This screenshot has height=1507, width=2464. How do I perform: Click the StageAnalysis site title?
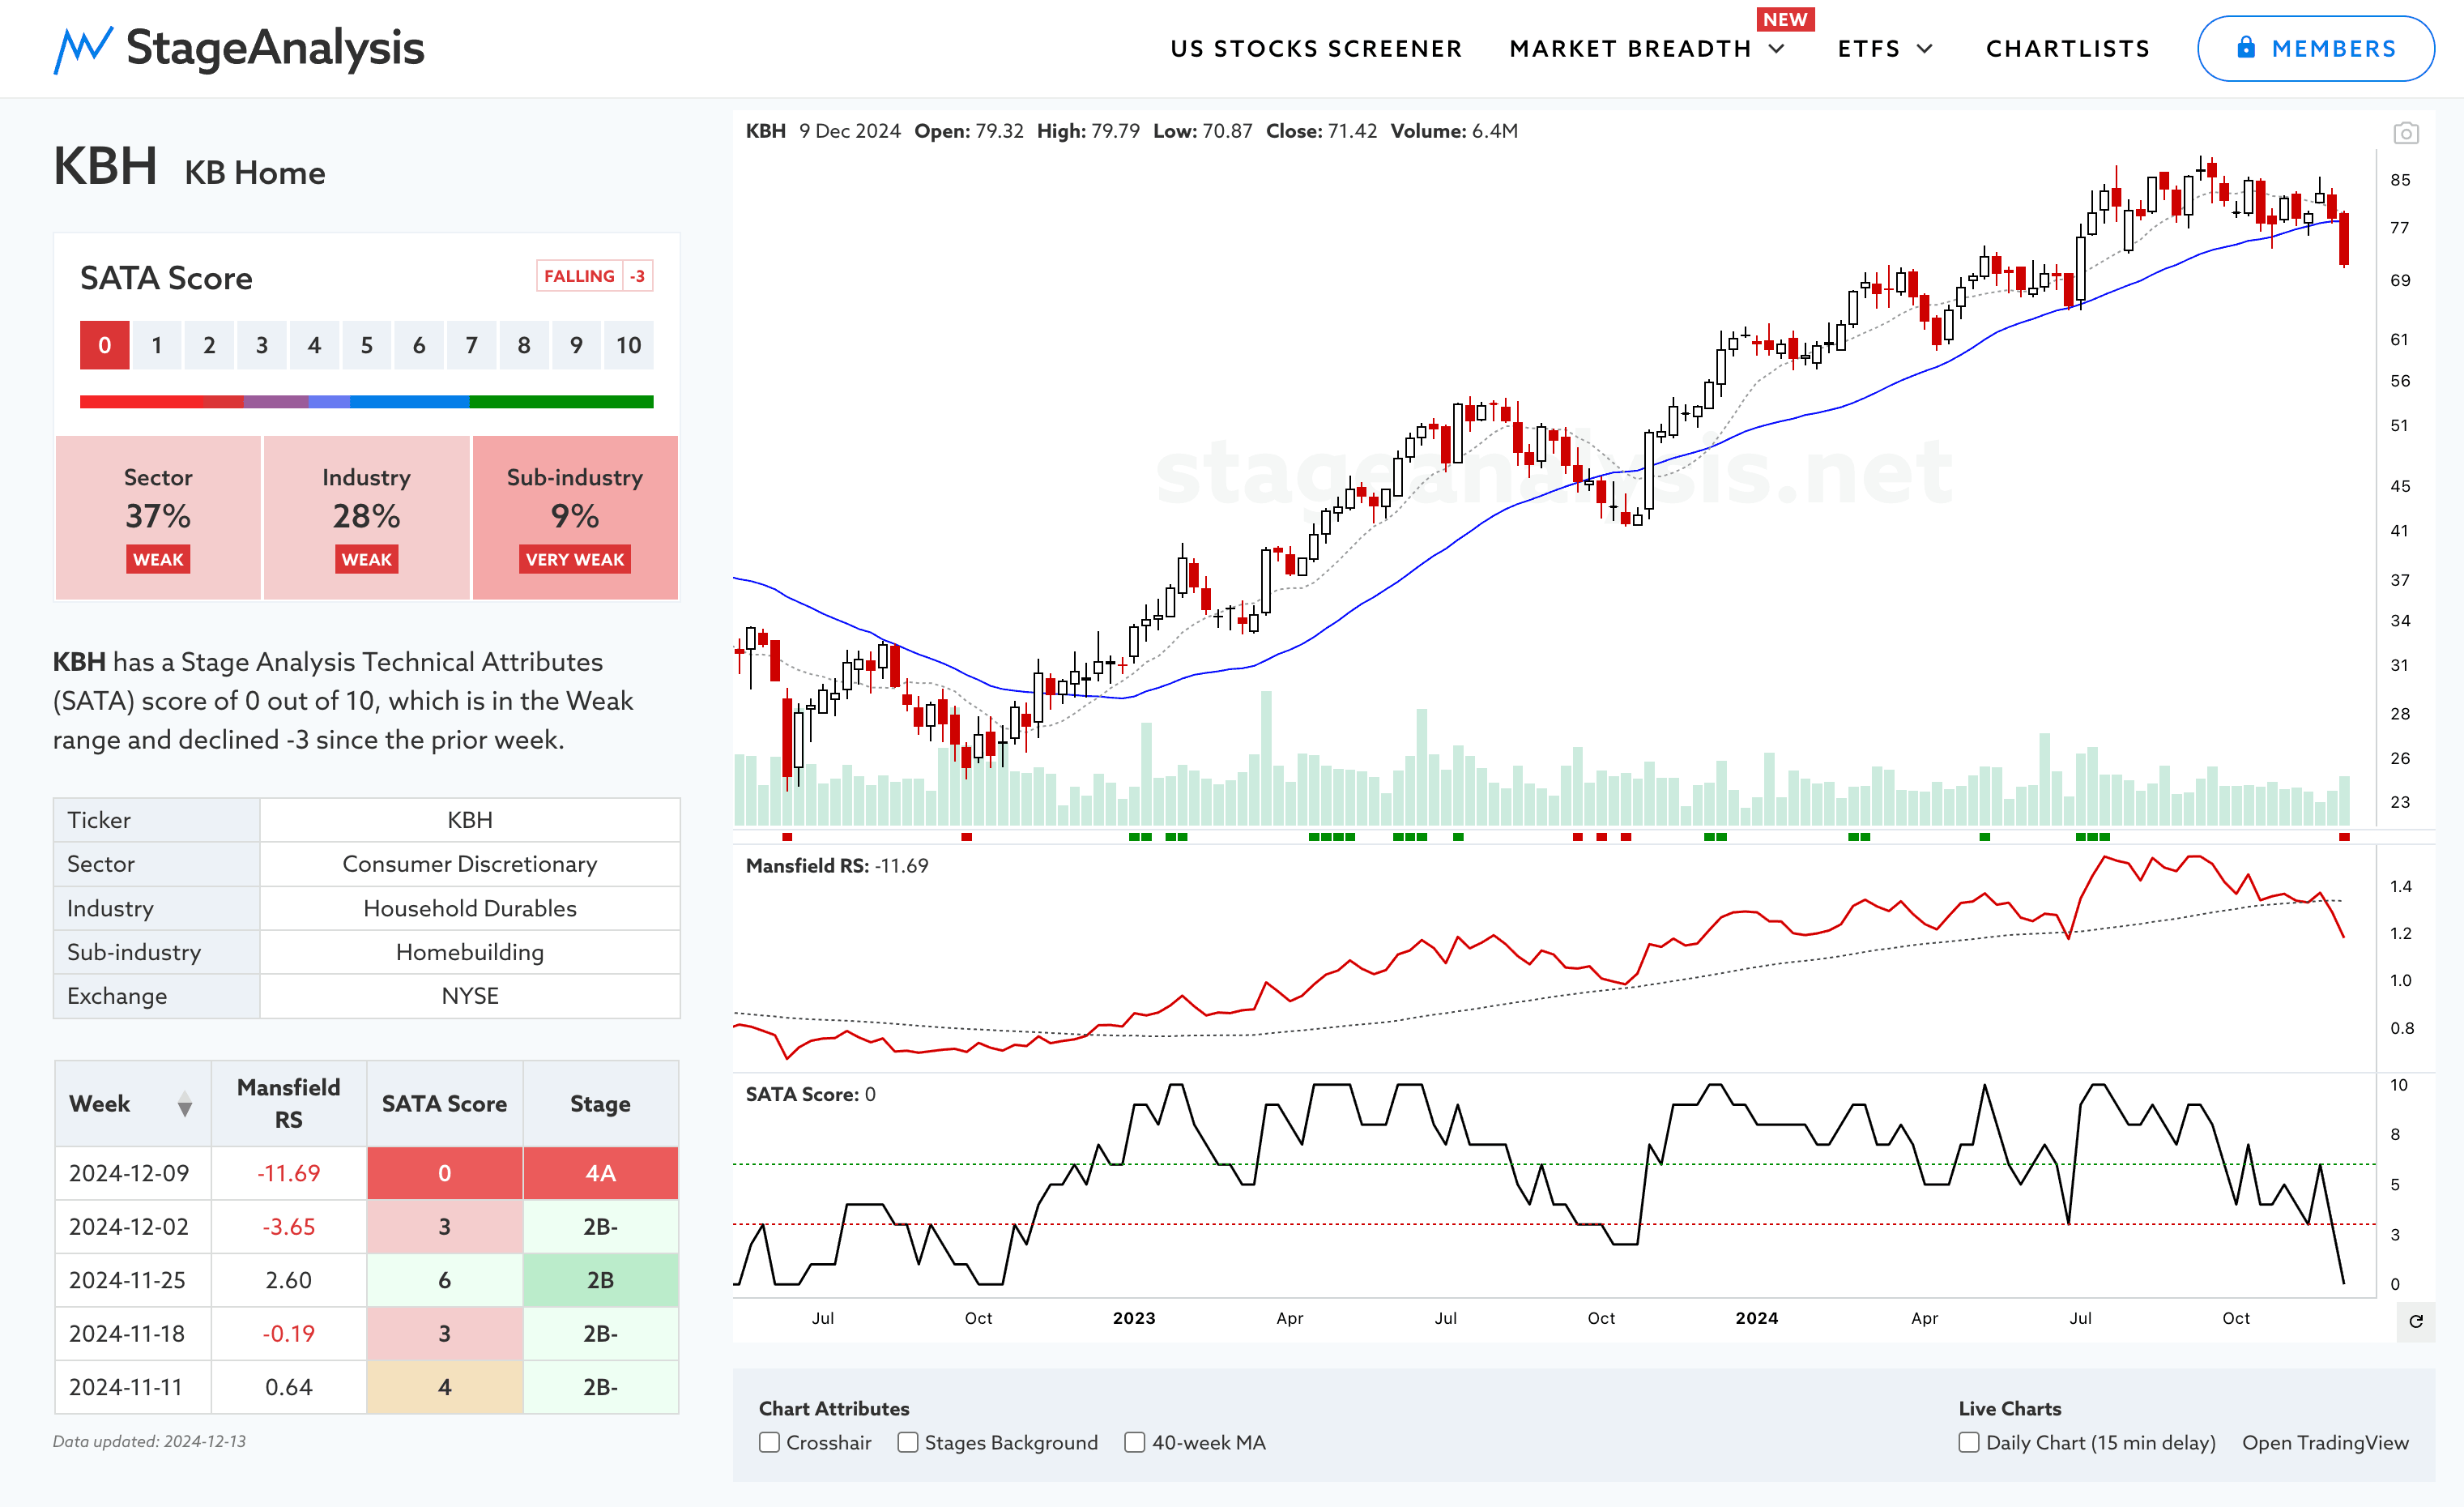[x=275, y=48]
